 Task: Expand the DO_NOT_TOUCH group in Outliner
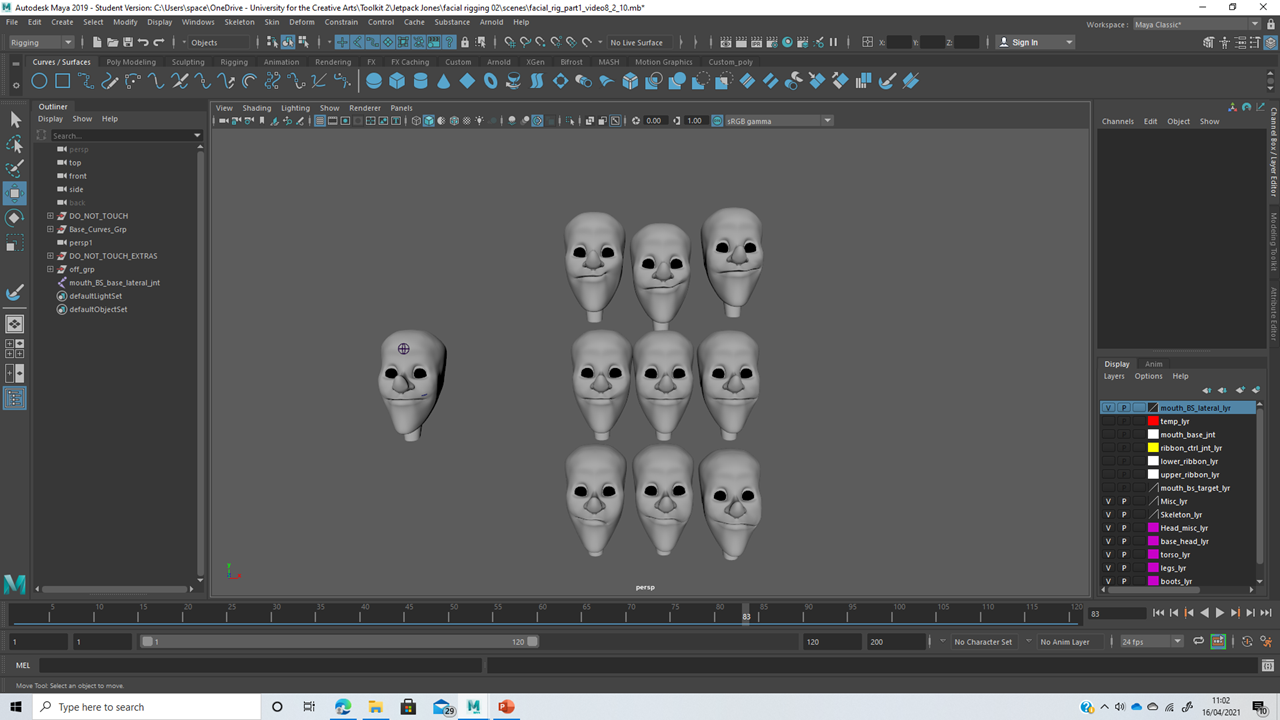pyautogui.click(x=50, y=216)
